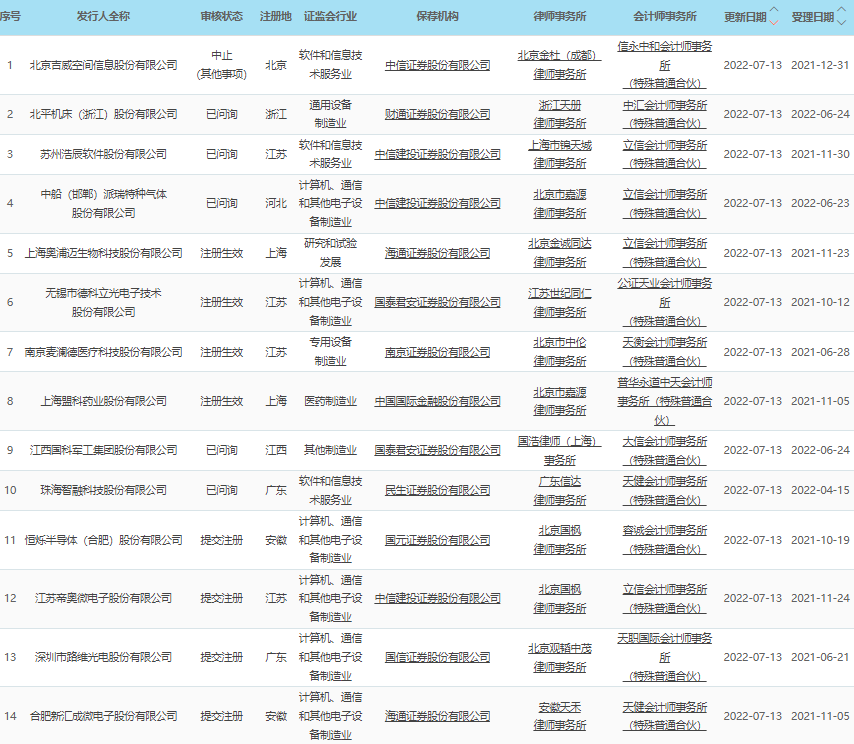The height and width of the screenshot is (744, 854).
Task: Sort ascending by 更新日期 up arrow
Action: coord(774,10)
